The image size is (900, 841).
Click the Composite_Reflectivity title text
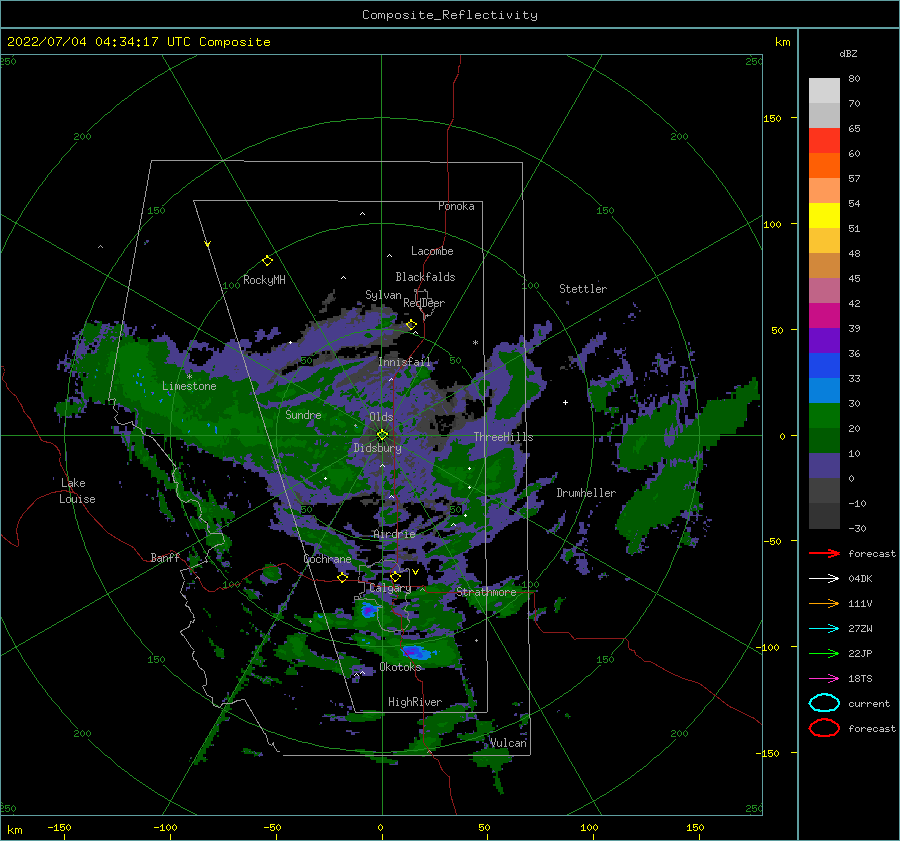450,15
